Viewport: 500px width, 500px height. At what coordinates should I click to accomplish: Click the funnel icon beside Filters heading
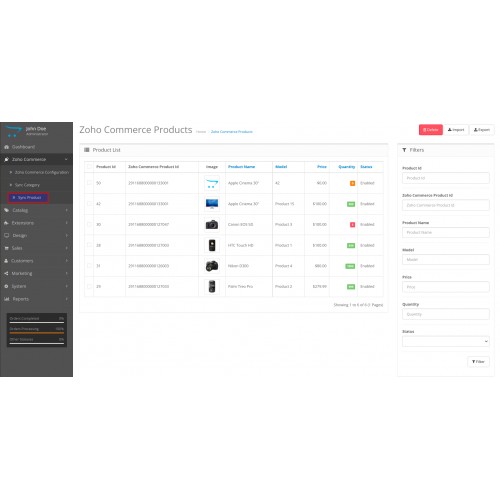click(x=404, y=150)
